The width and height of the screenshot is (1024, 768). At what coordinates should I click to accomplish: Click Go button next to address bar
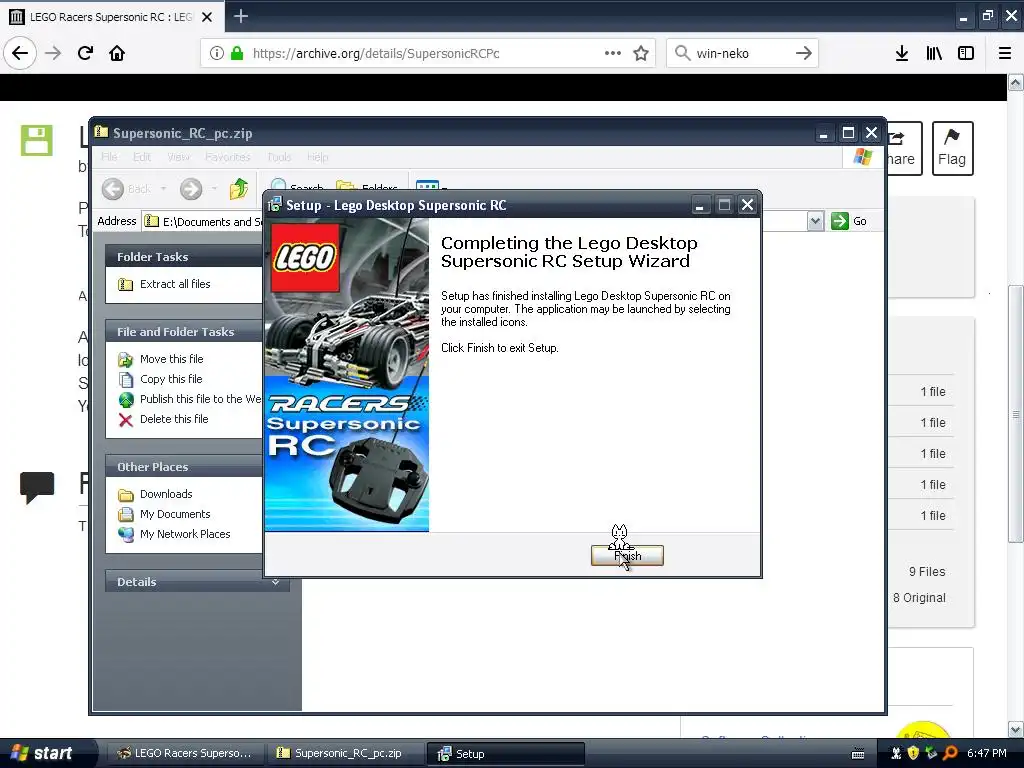coord(849,221)
